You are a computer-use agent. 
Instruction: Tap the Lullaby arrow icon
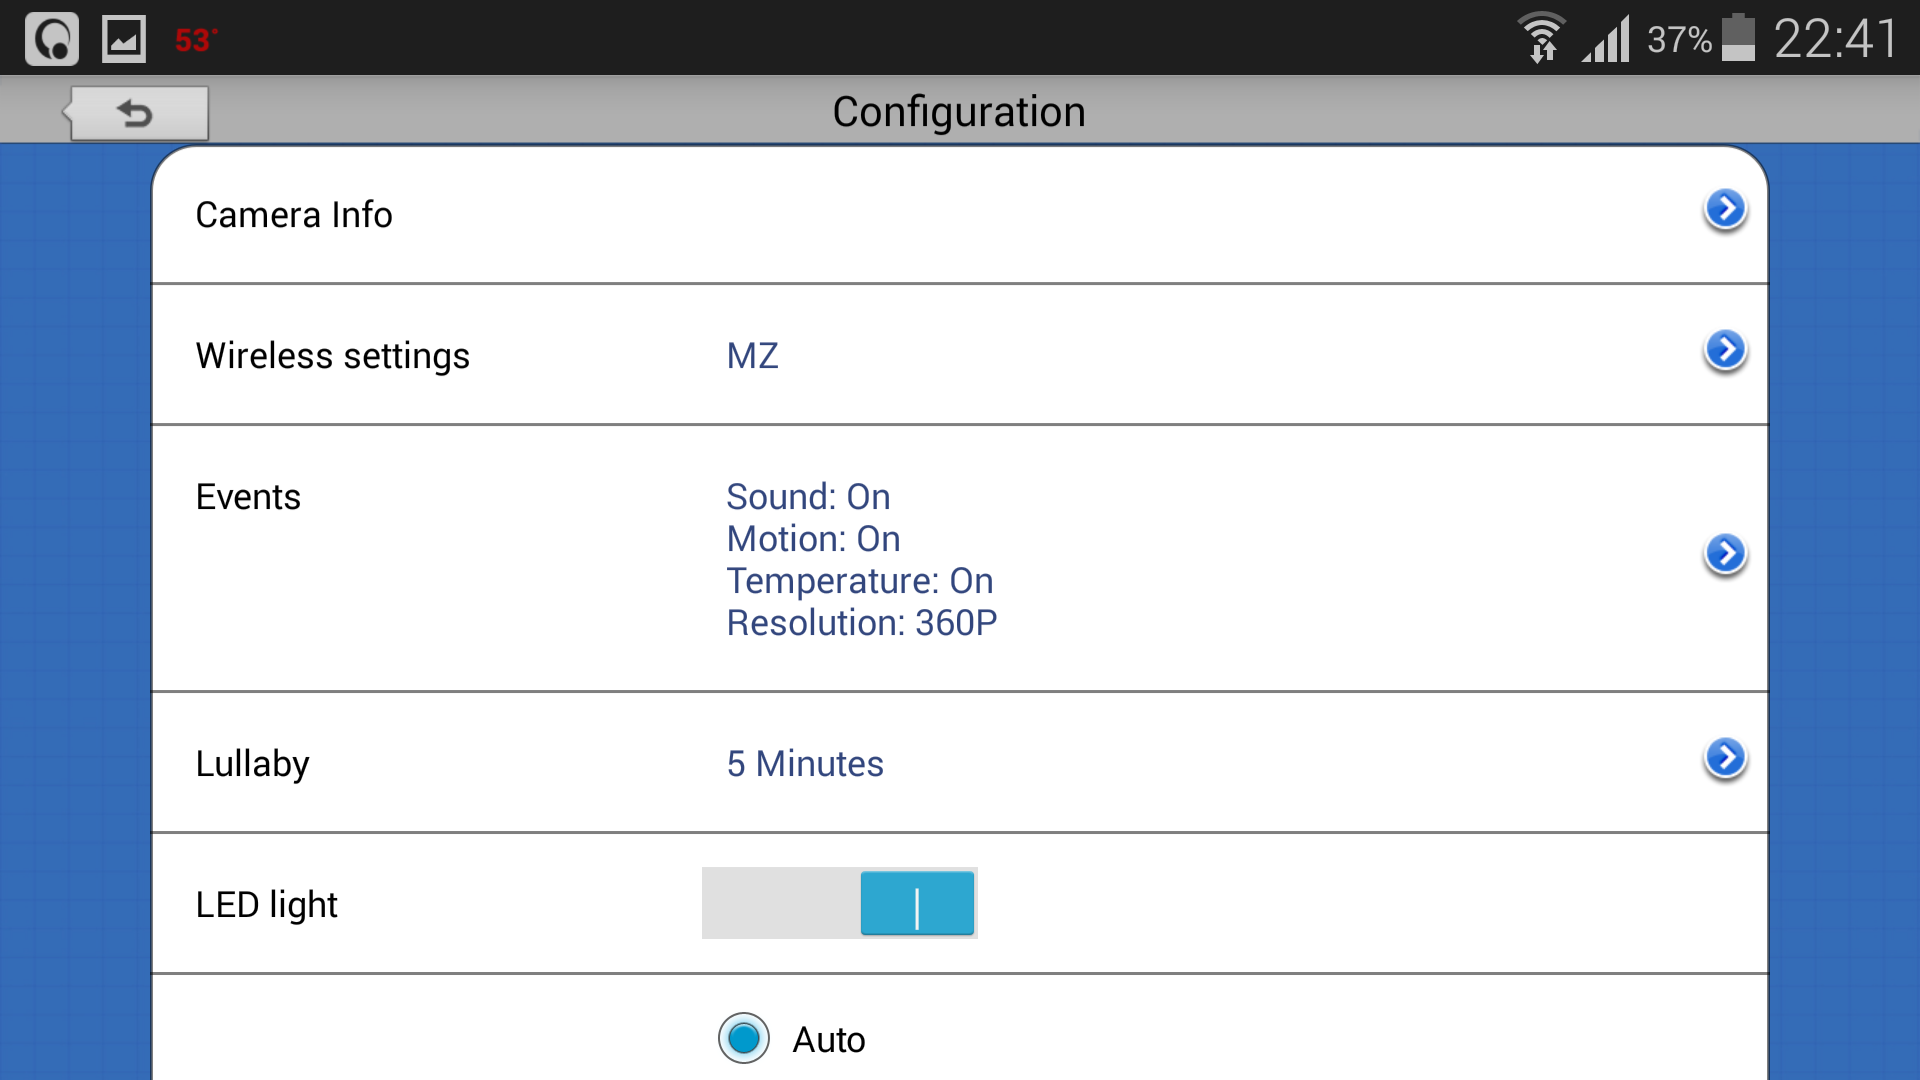coord(1724,758)
